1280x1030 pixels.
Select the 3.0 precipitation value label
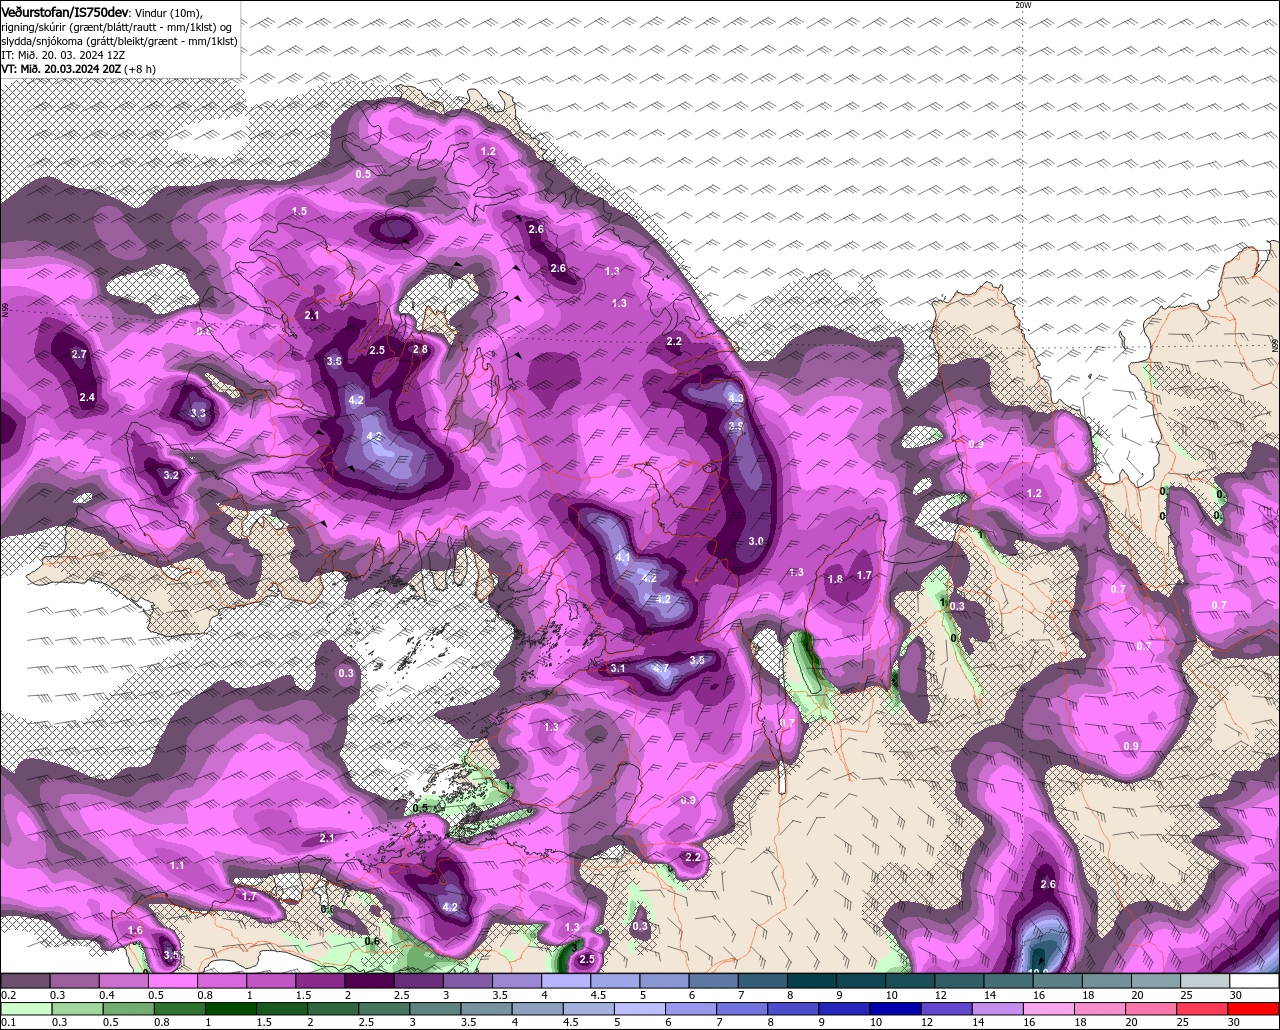(756, 541)
